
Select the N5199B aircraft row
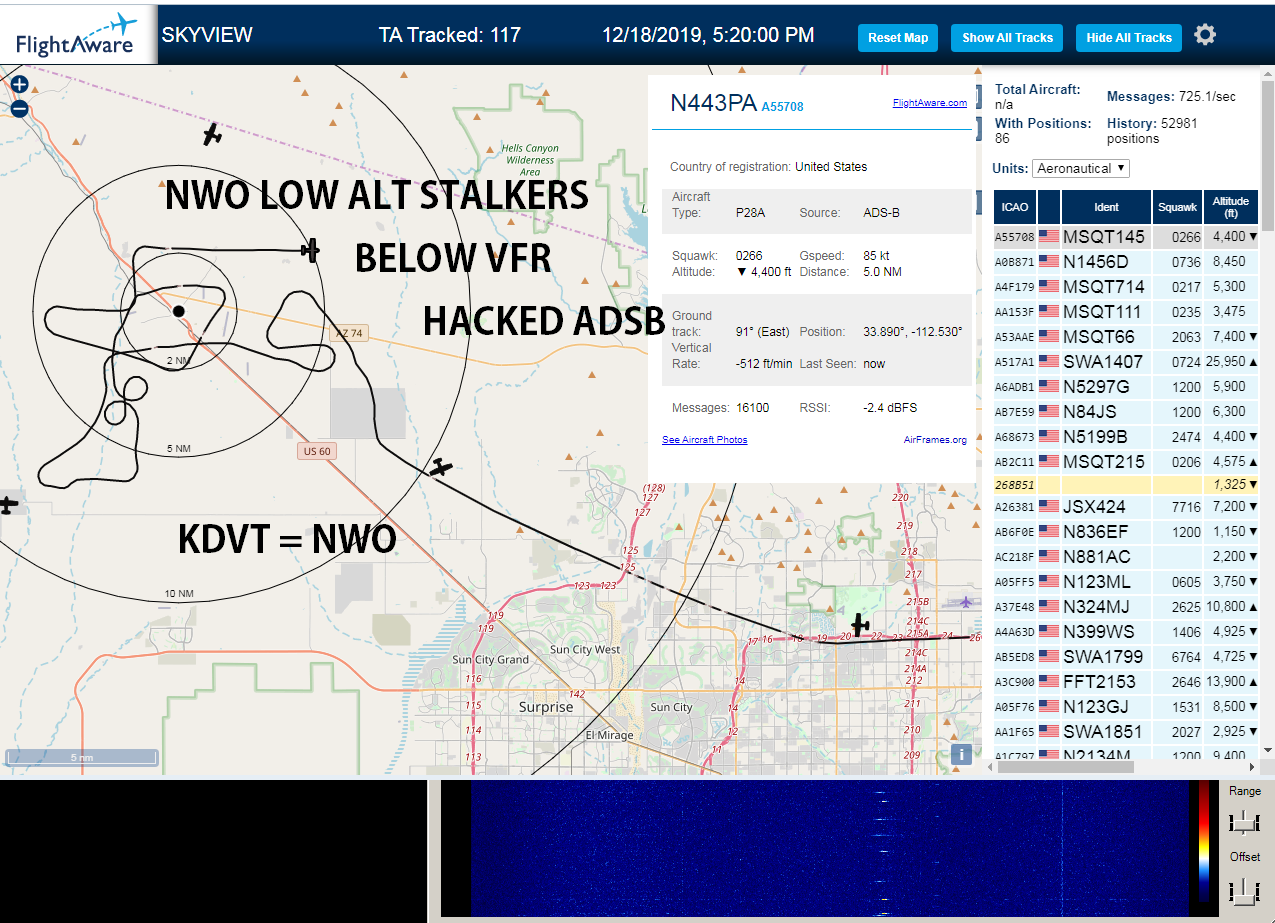tap(1126, 437)
